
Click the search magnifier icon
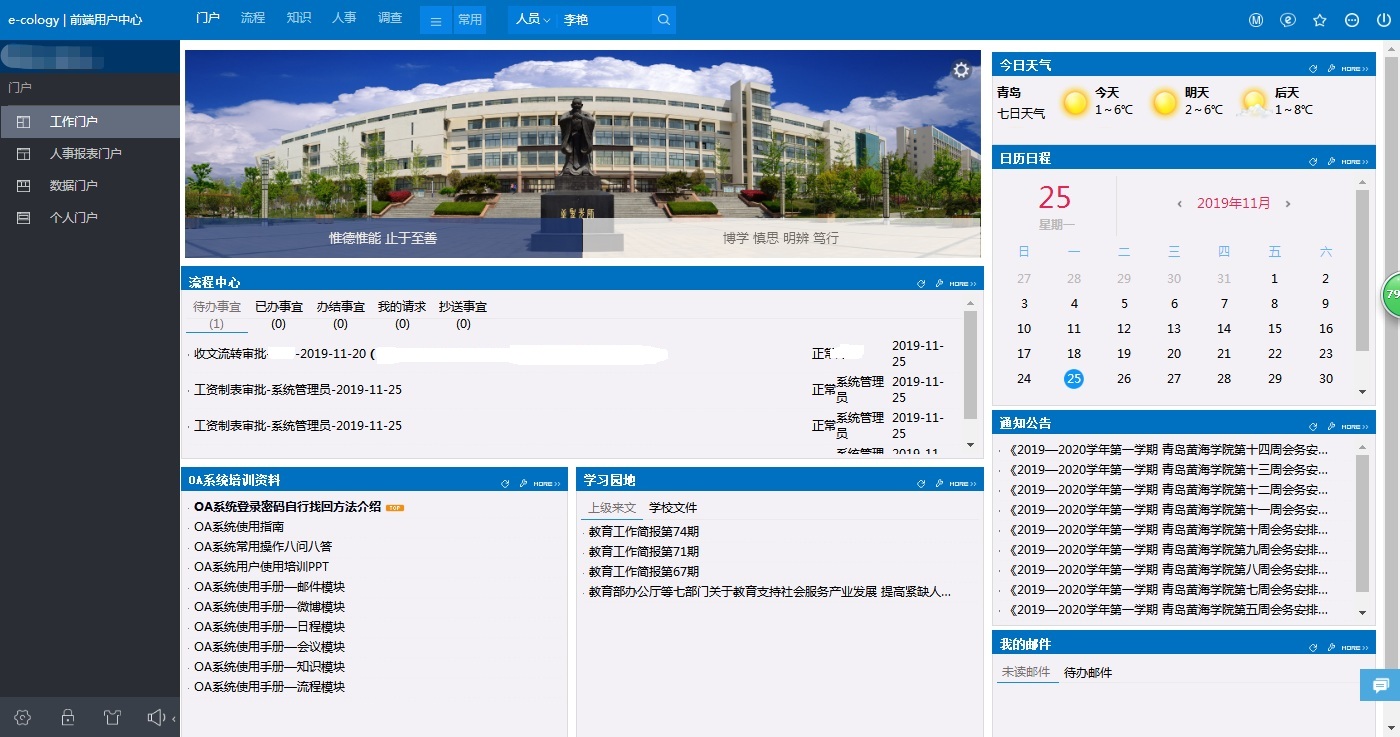[x=663, y=20]
